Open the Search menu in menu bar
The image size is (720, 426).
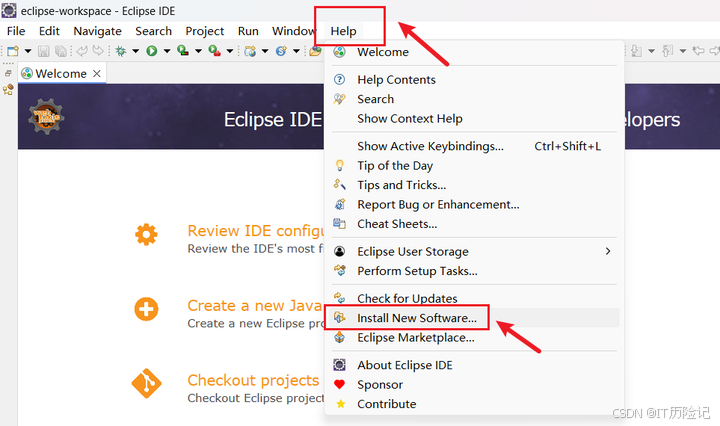[153, 31]
